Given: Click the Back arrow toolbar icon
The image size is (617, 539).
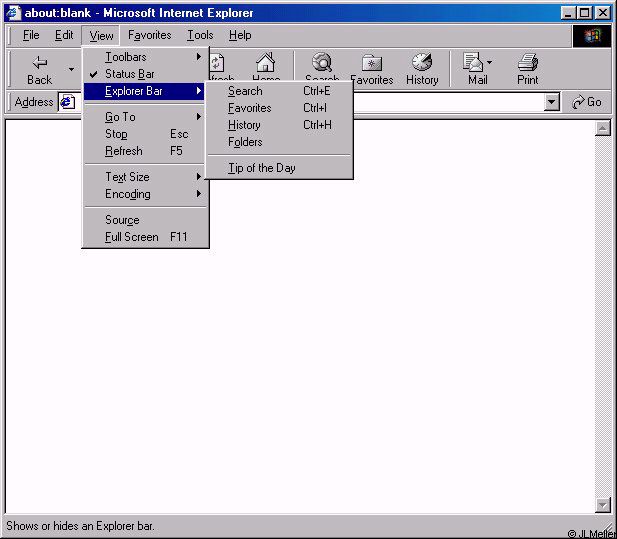Looking at the screenshot, I should [x=40, y=63].
